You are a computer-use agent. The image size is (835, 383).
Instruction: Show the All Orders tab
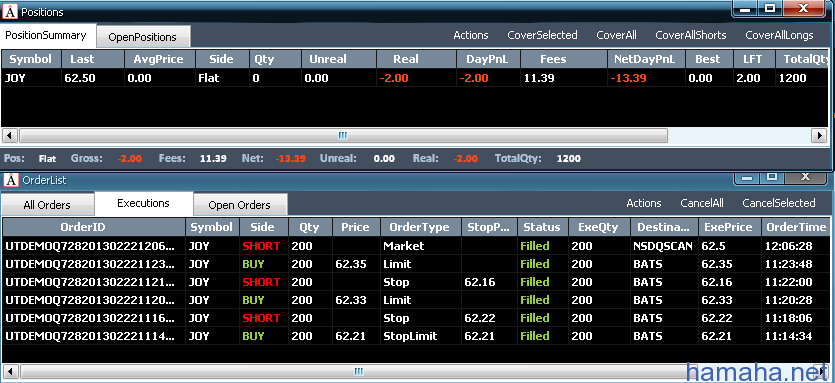[47, 205]
